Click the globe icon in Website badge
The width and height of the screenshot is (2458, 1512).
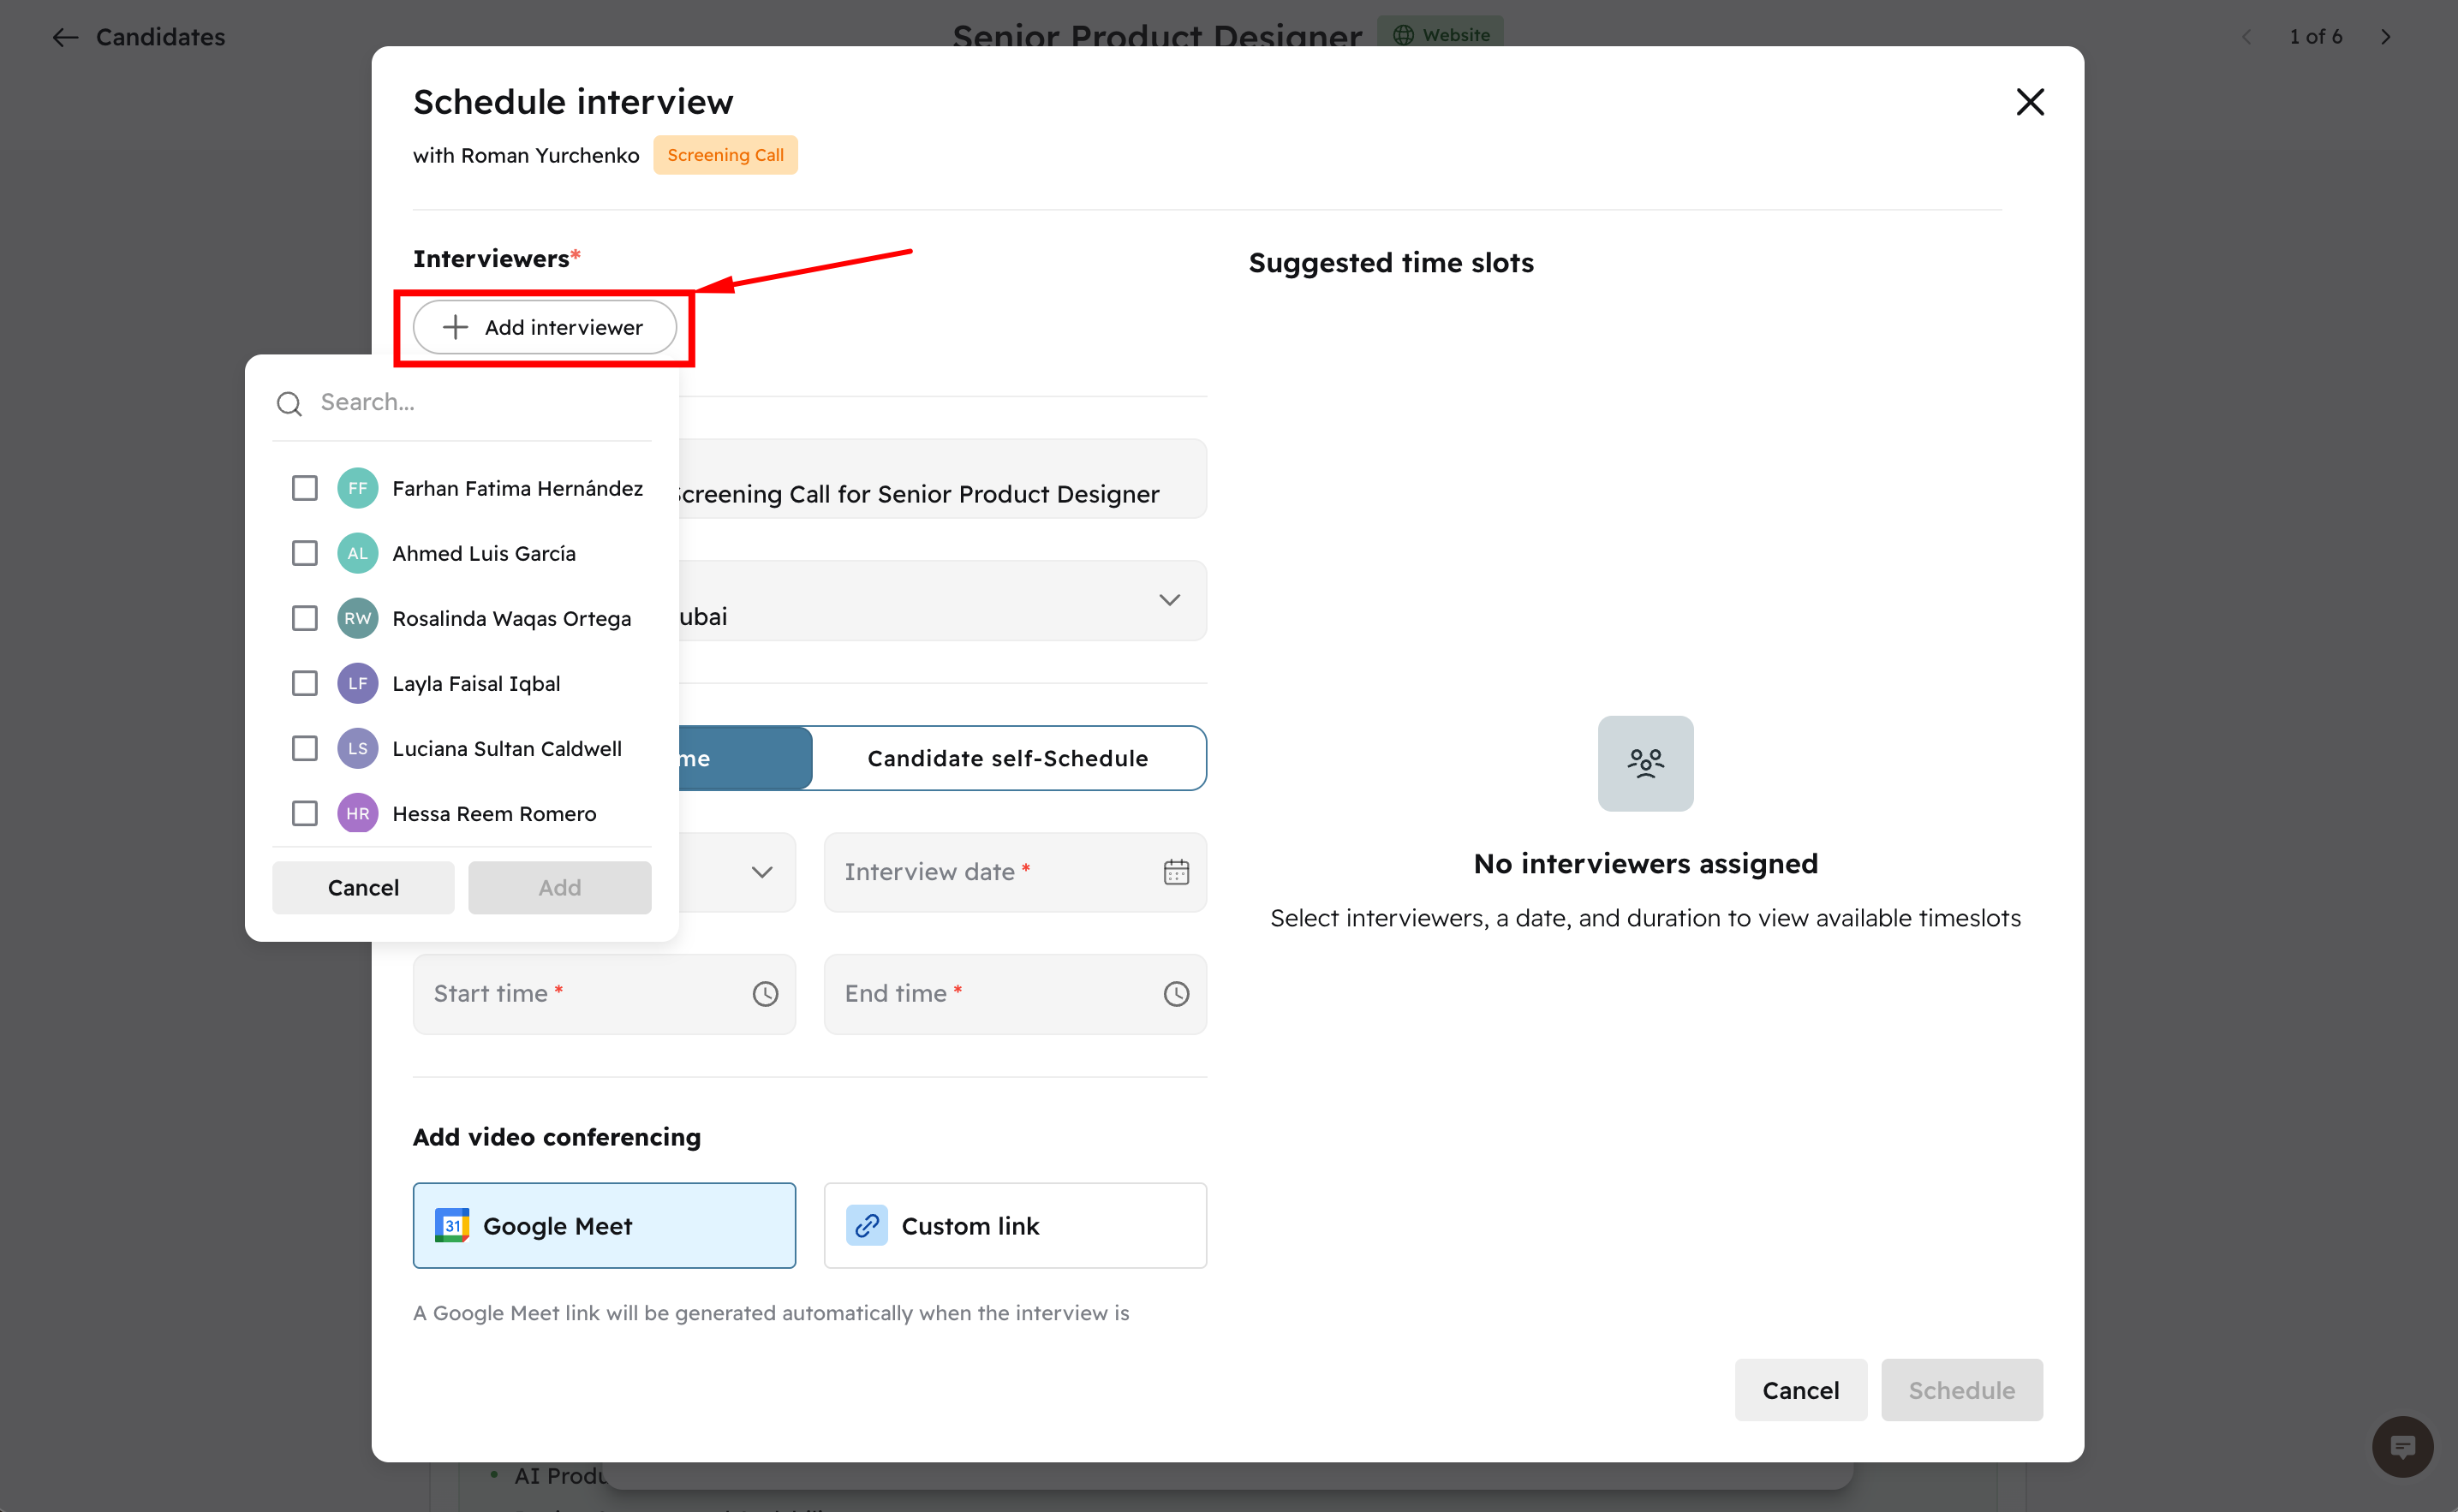point(1403,35)
